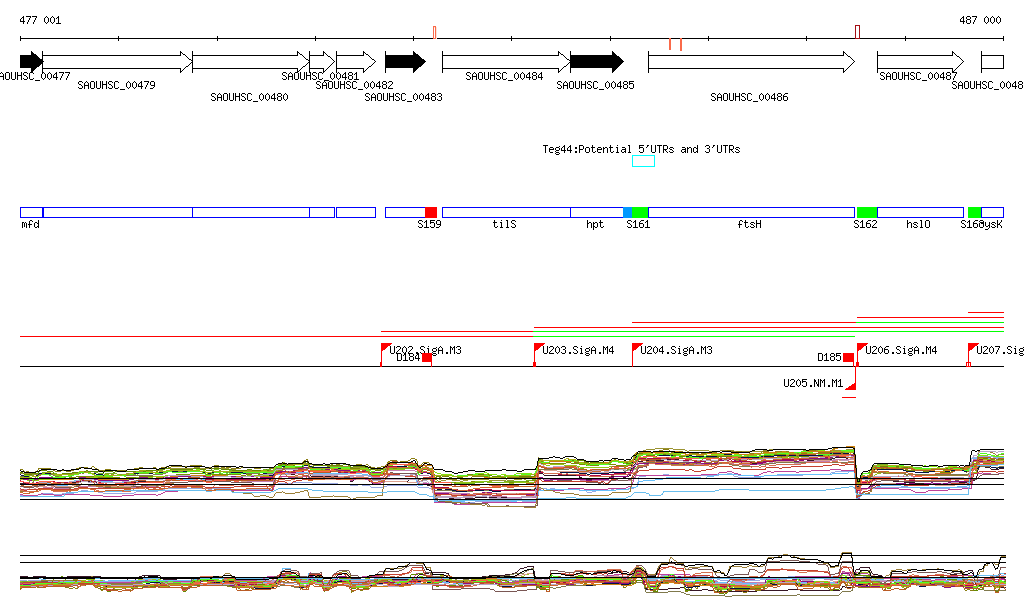Screen dimensions: 1024x611
Task: Click the U205.NM.M1 red triangle marker
Action: (x=852, y=386)
